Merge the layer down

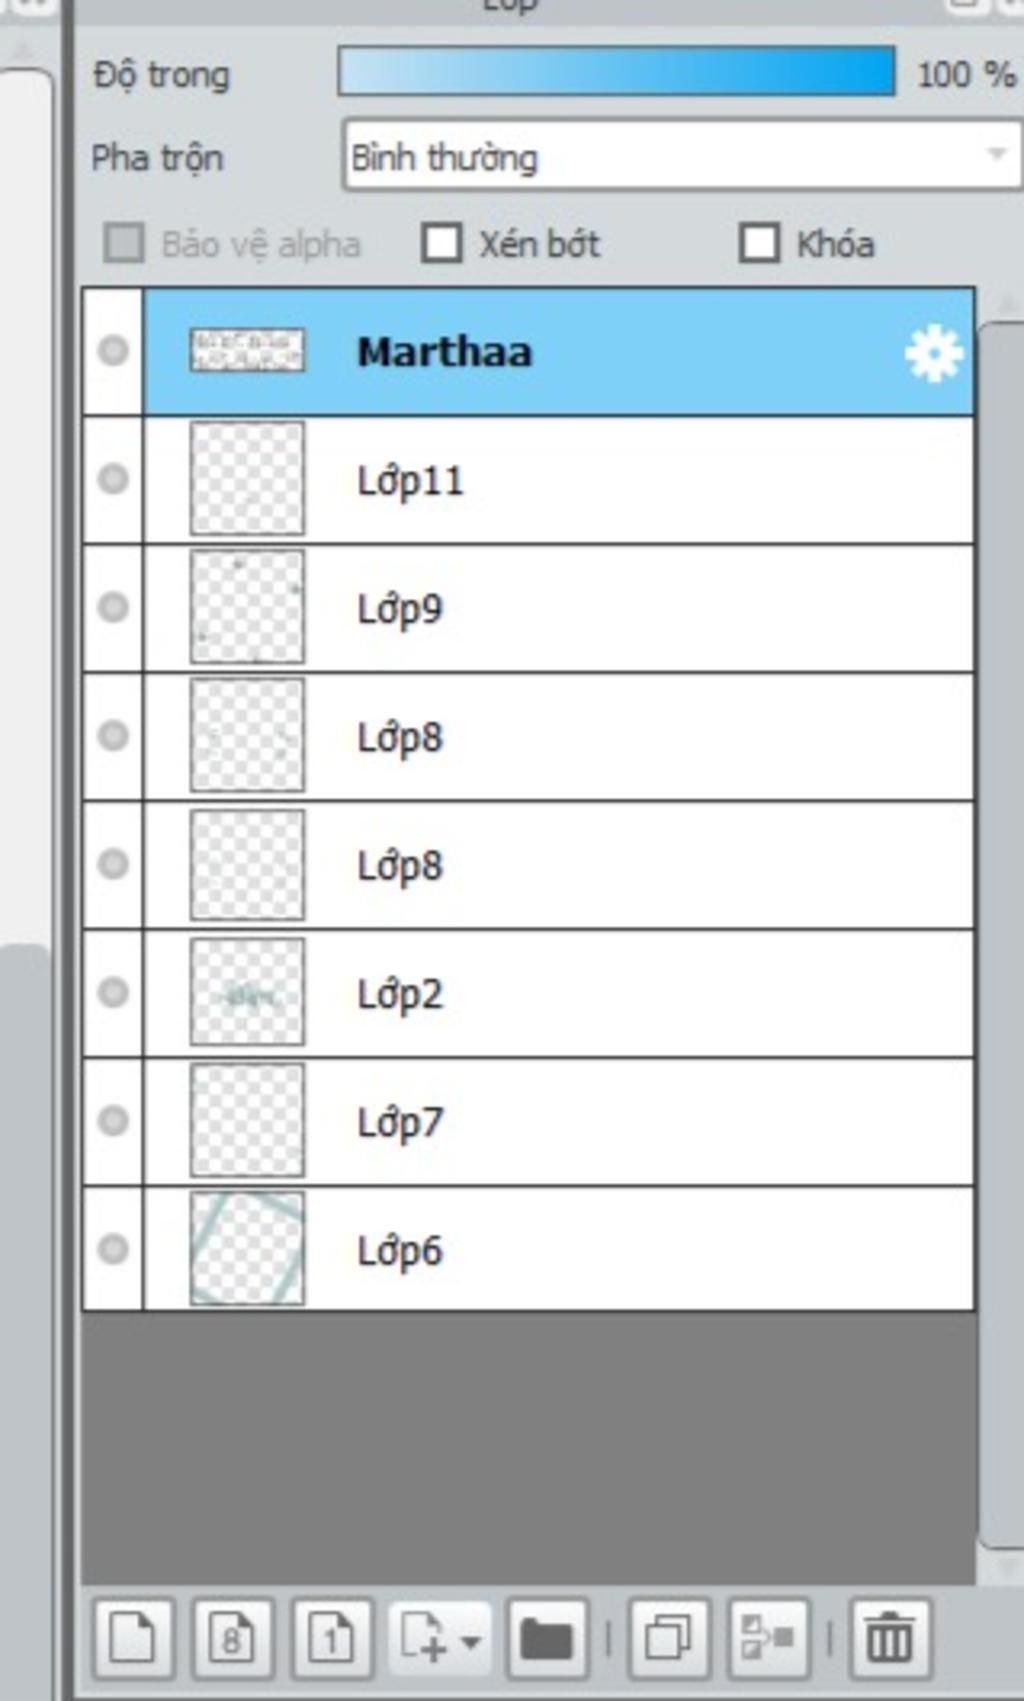click(768, 1639)
